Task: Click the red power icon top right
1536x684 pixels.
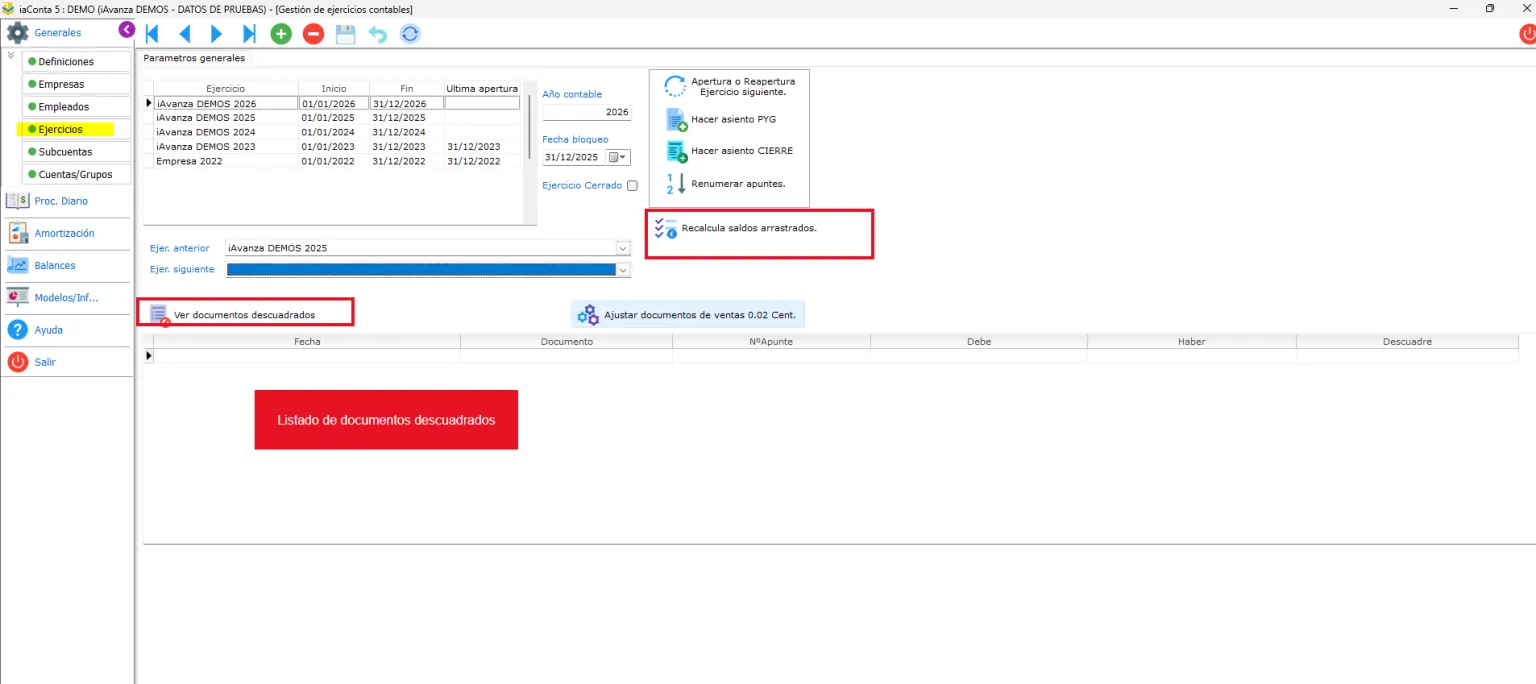Action: point(1527,34)
